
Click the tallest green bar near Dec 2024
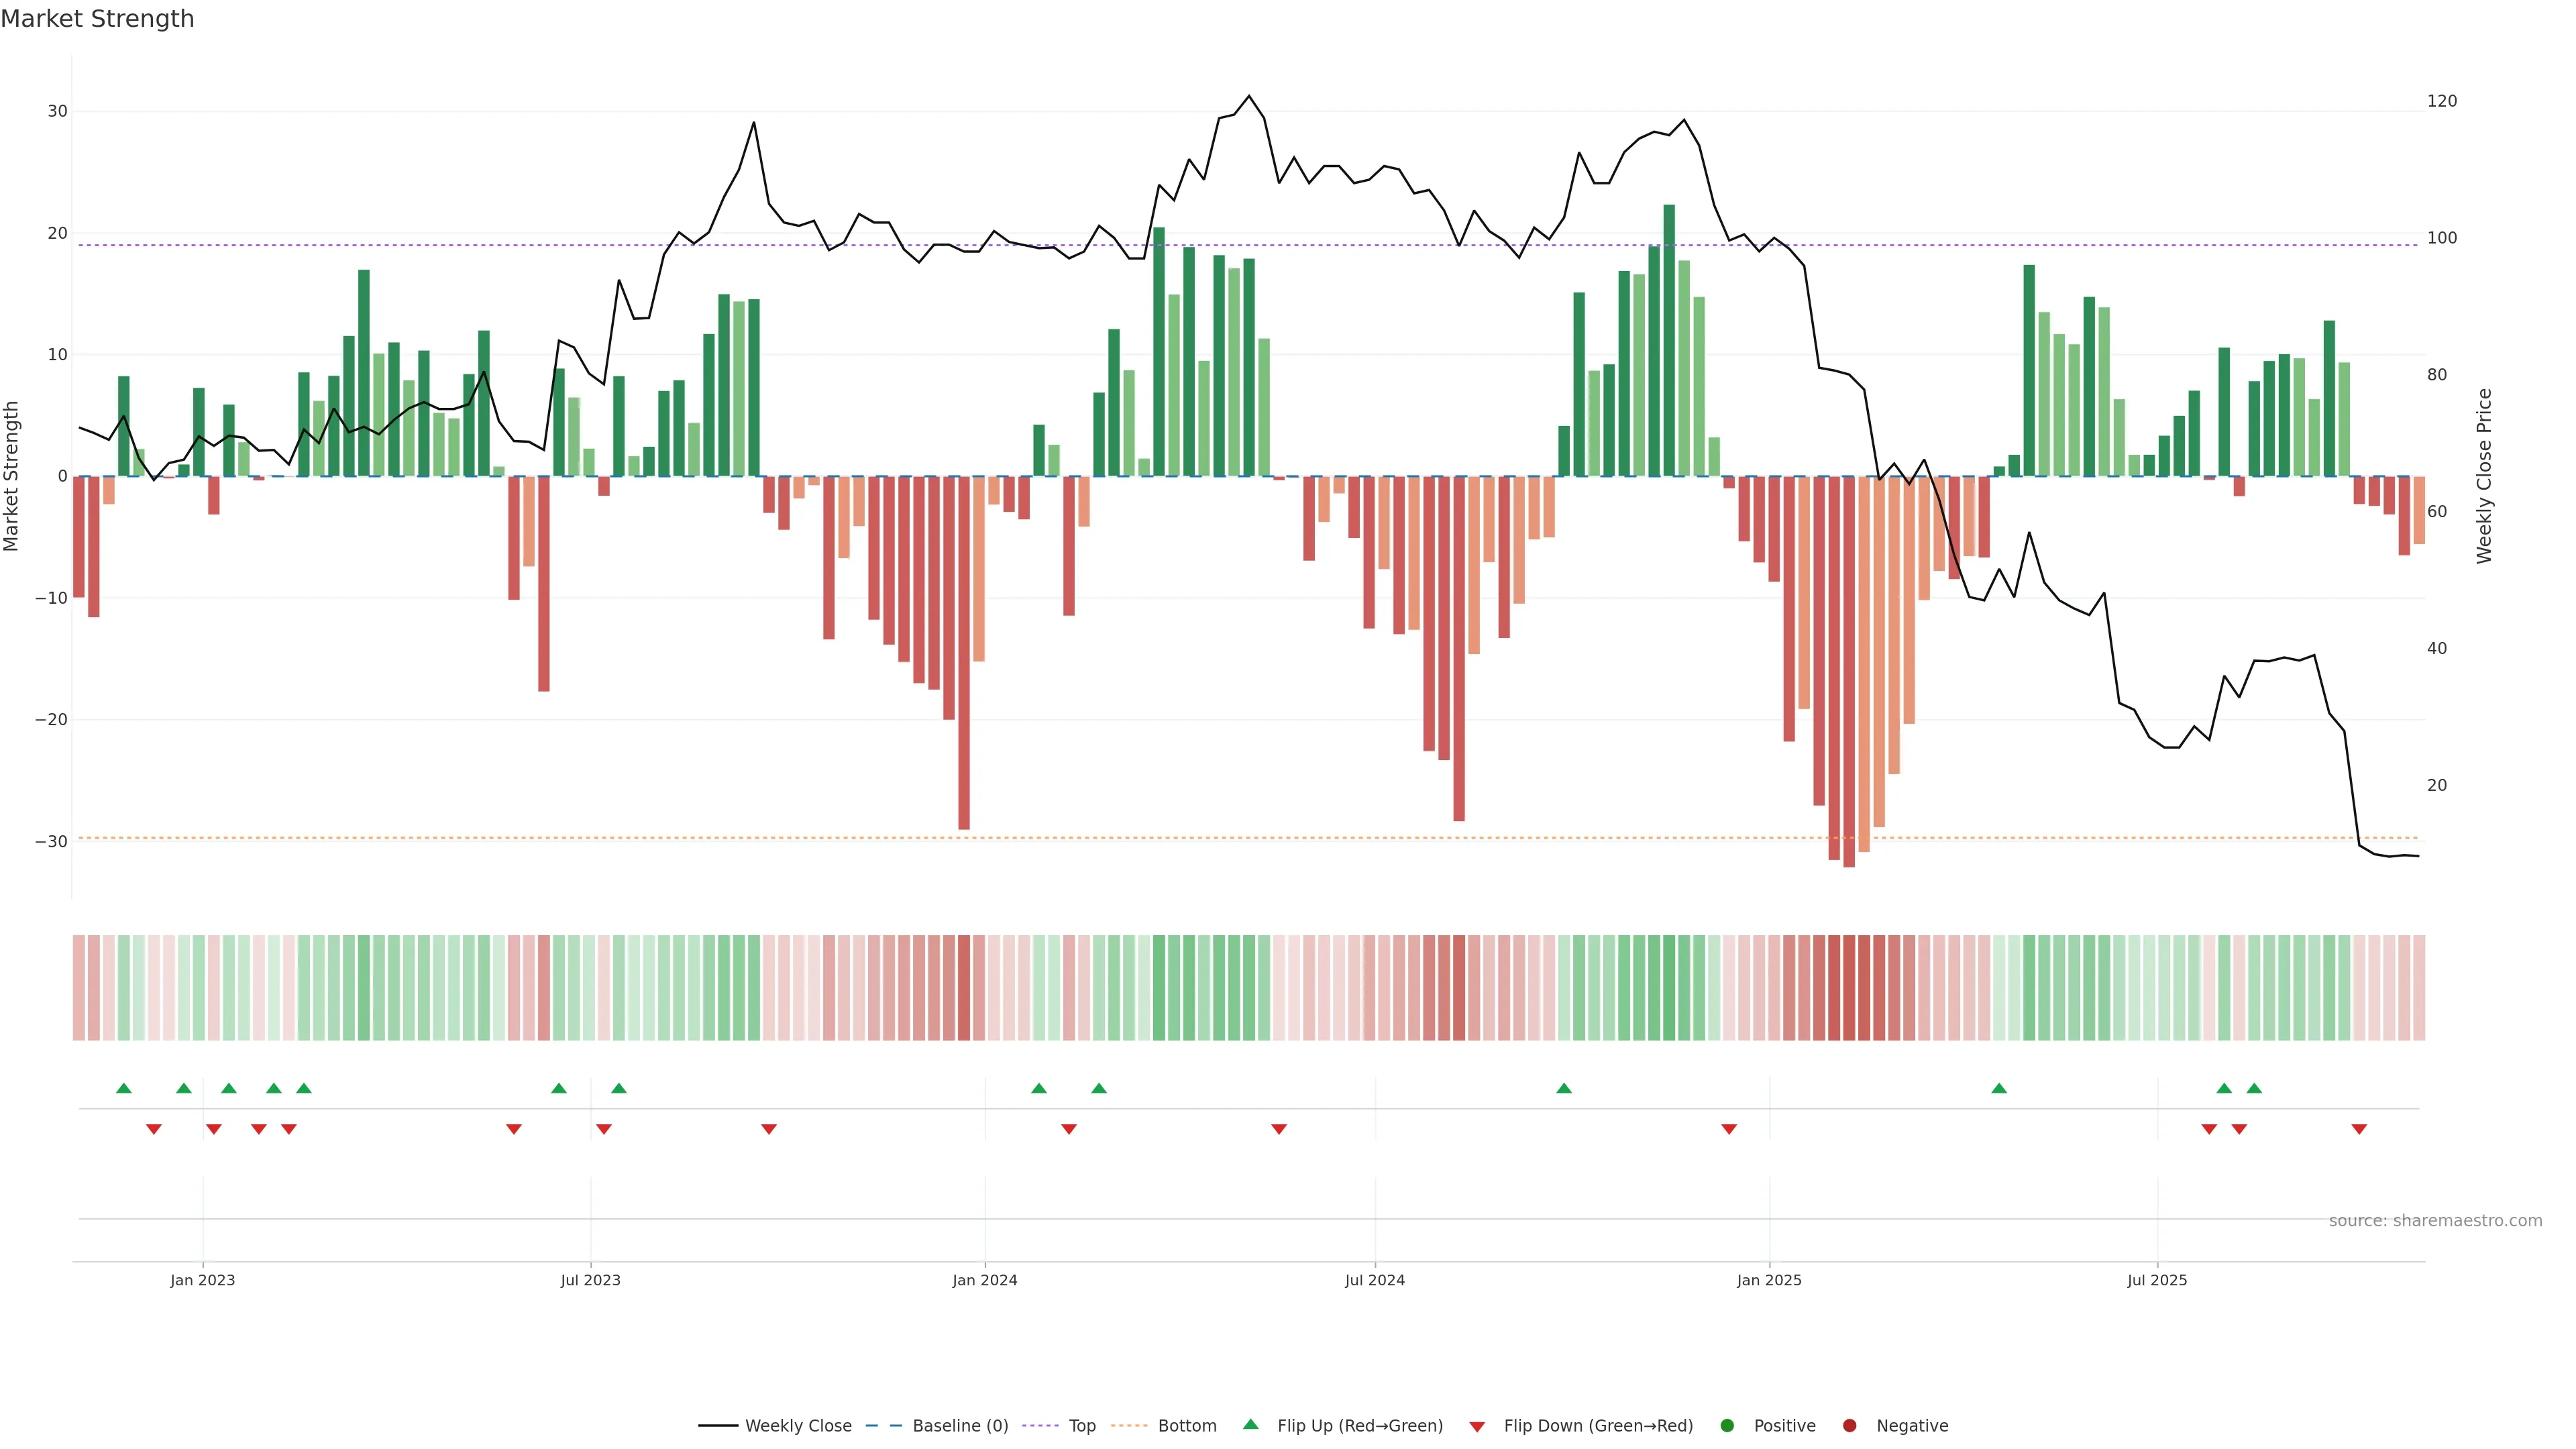(1669, 340)
